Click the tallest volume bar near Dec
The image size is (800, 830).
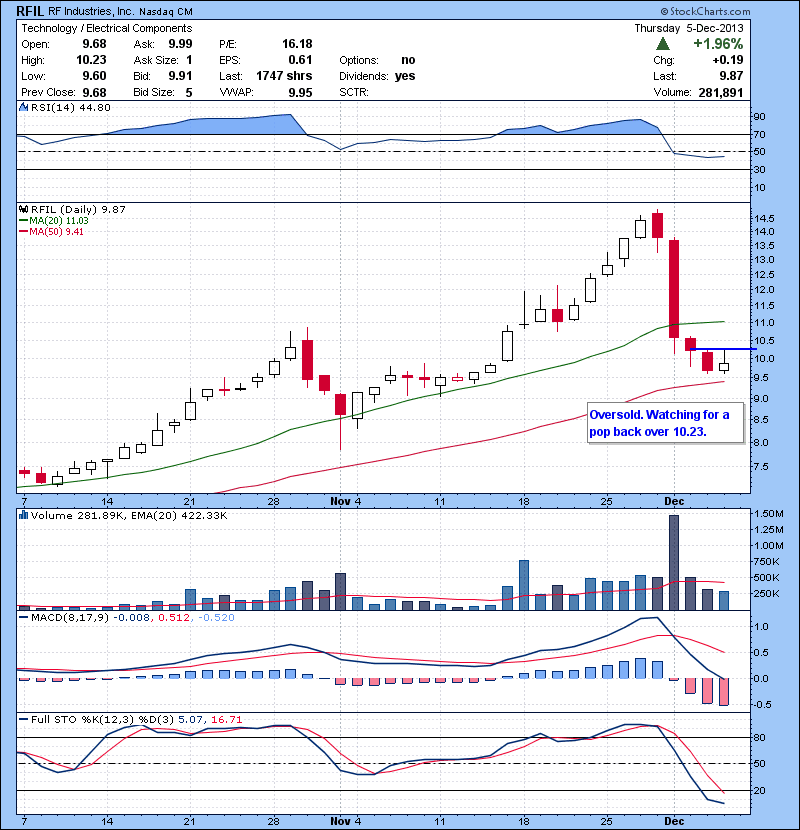[674, 562]
